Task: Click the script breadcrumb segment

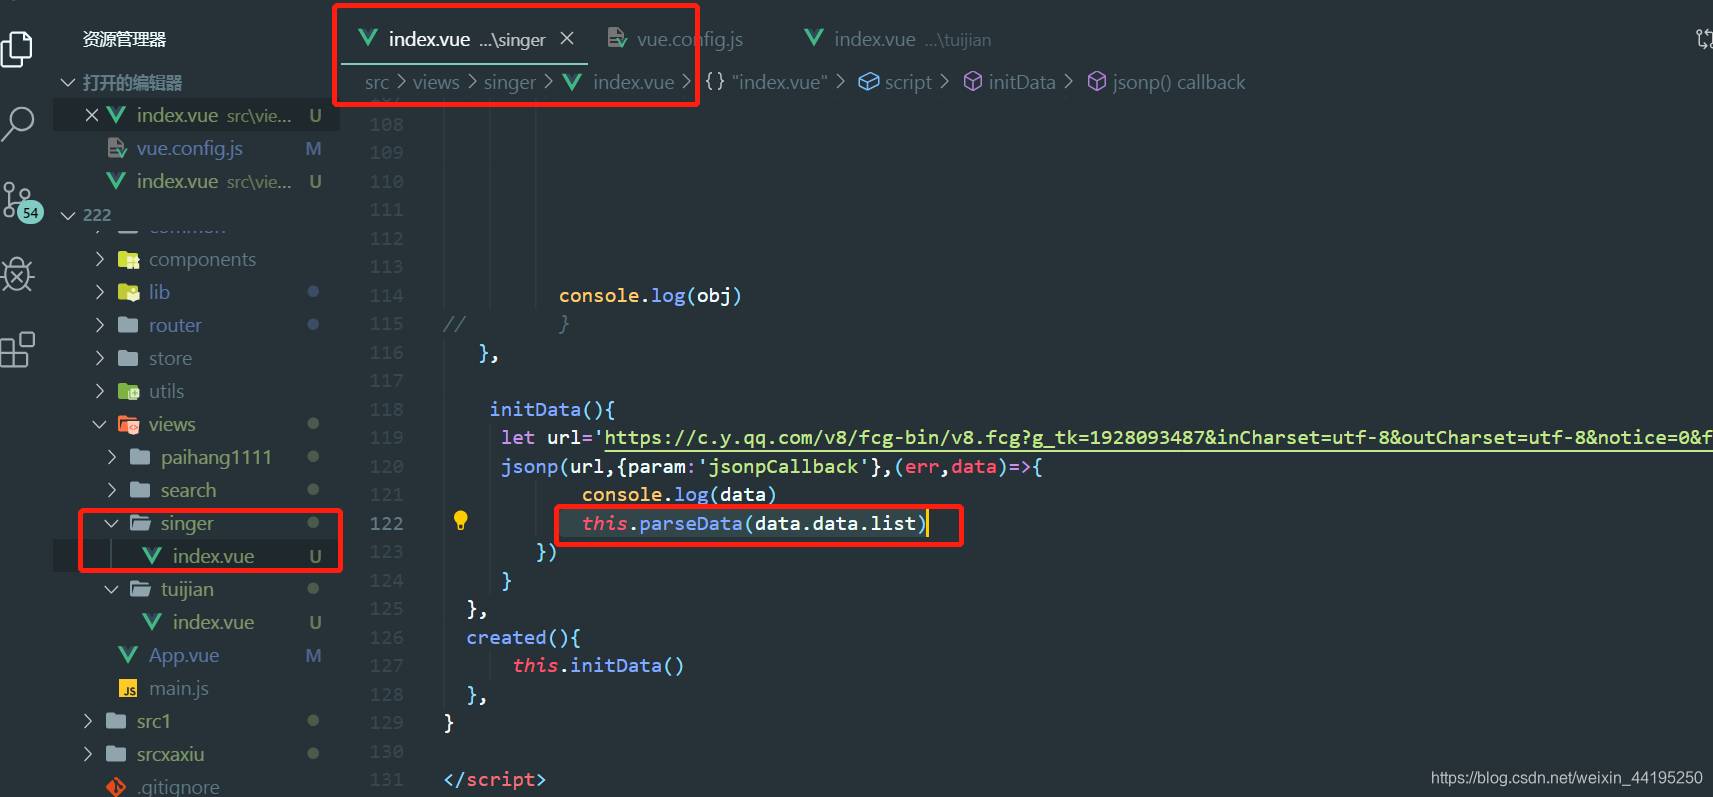Action: [896, 82]
